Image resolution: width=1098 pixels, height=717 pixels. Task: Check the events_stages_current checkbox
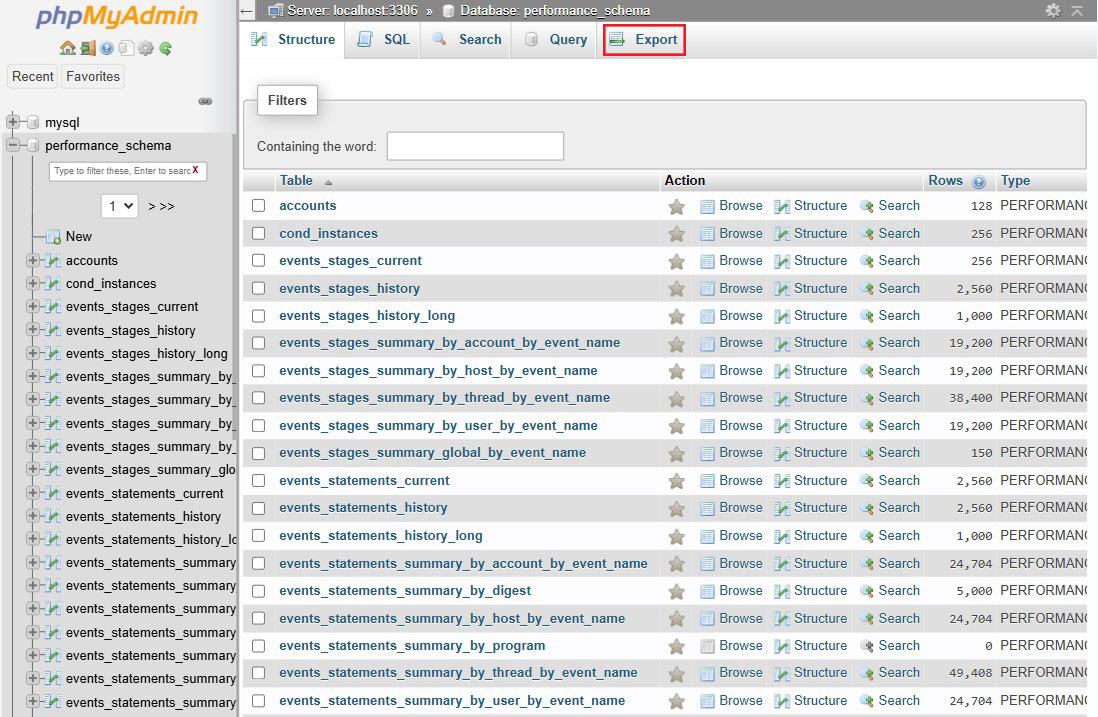coord(258,260)
